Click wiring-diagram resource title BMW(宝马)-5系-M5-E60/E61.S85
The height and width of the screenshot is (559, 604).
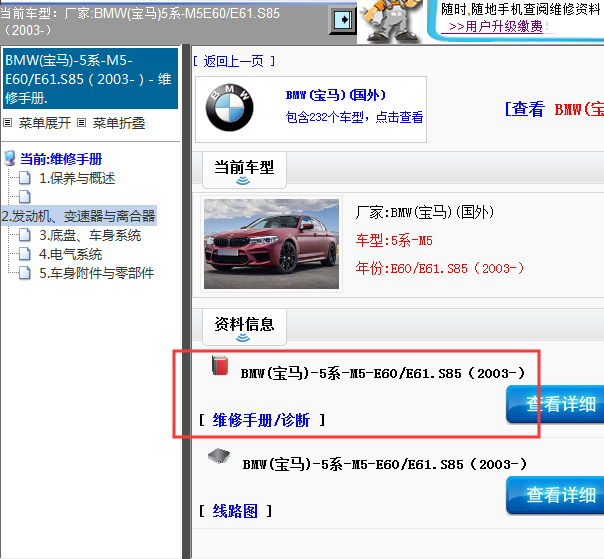(x=385, y=464)
